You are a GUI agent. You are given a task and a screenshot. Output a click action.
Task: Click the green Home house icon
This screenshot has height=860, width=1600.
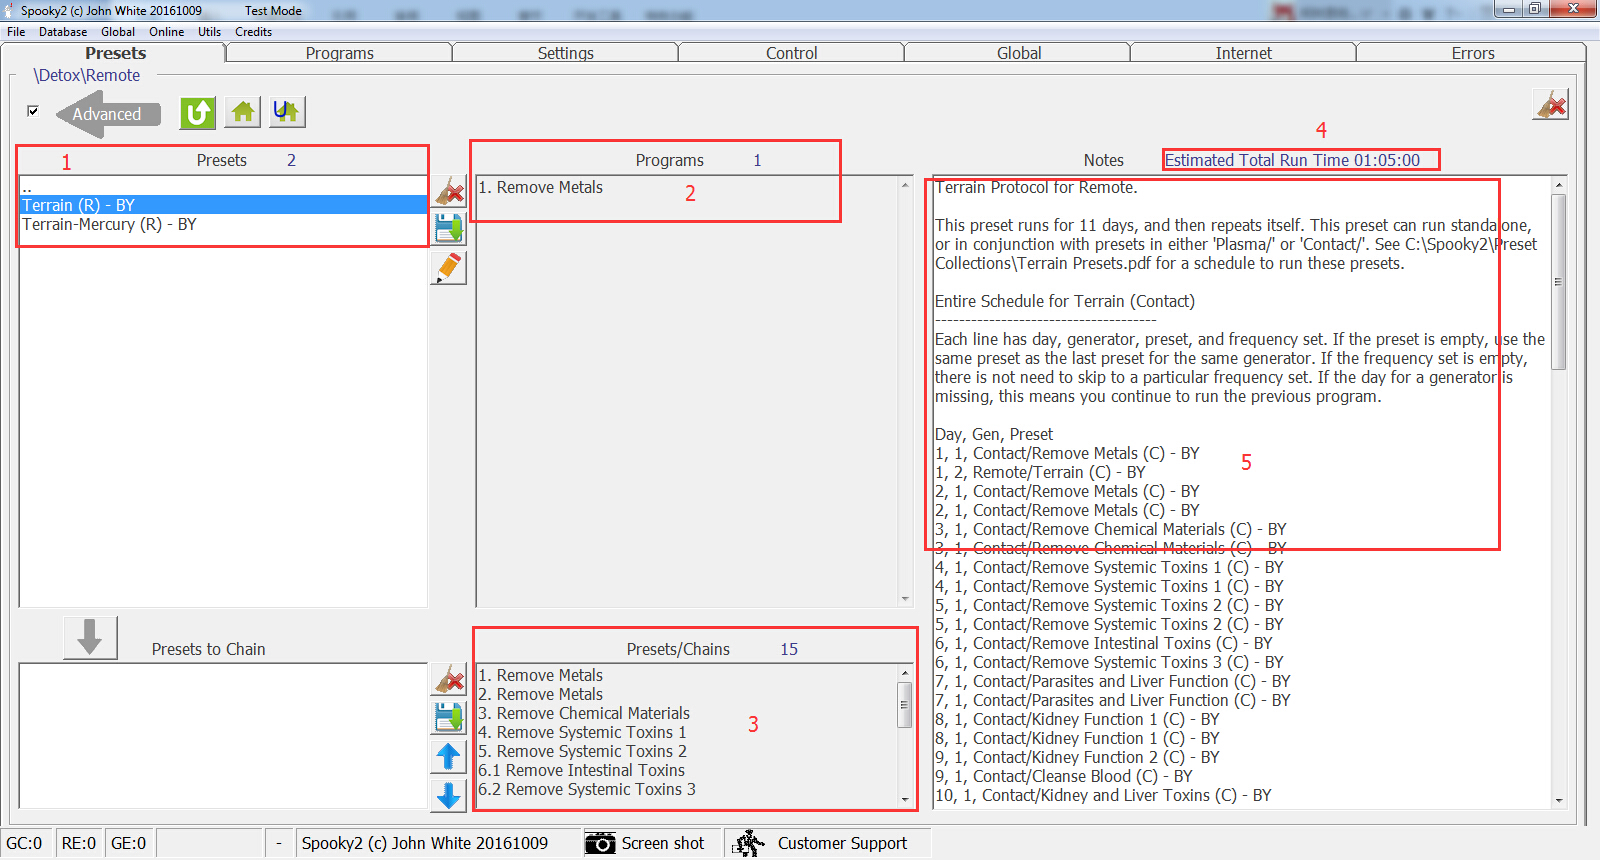(243, 112)
